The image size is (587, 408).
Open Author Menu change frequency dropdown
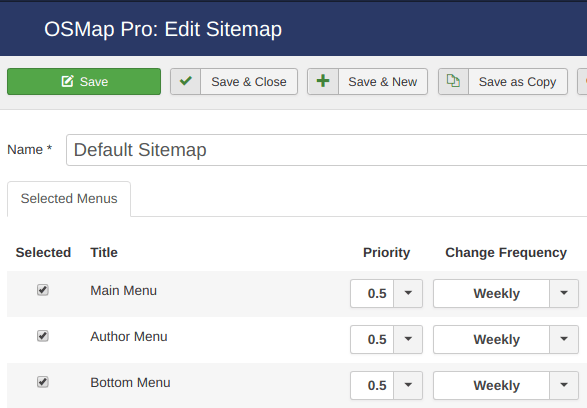(x=506, y=340)
